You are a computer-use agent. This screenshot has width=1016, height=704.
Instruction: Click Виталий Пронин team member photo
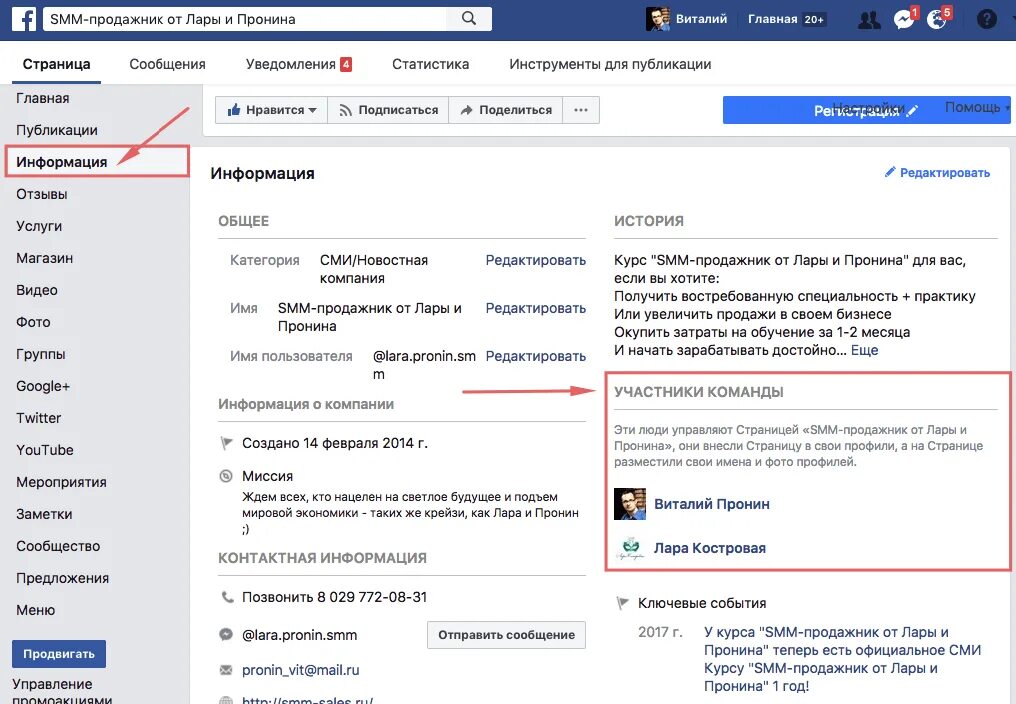[630, 504]
